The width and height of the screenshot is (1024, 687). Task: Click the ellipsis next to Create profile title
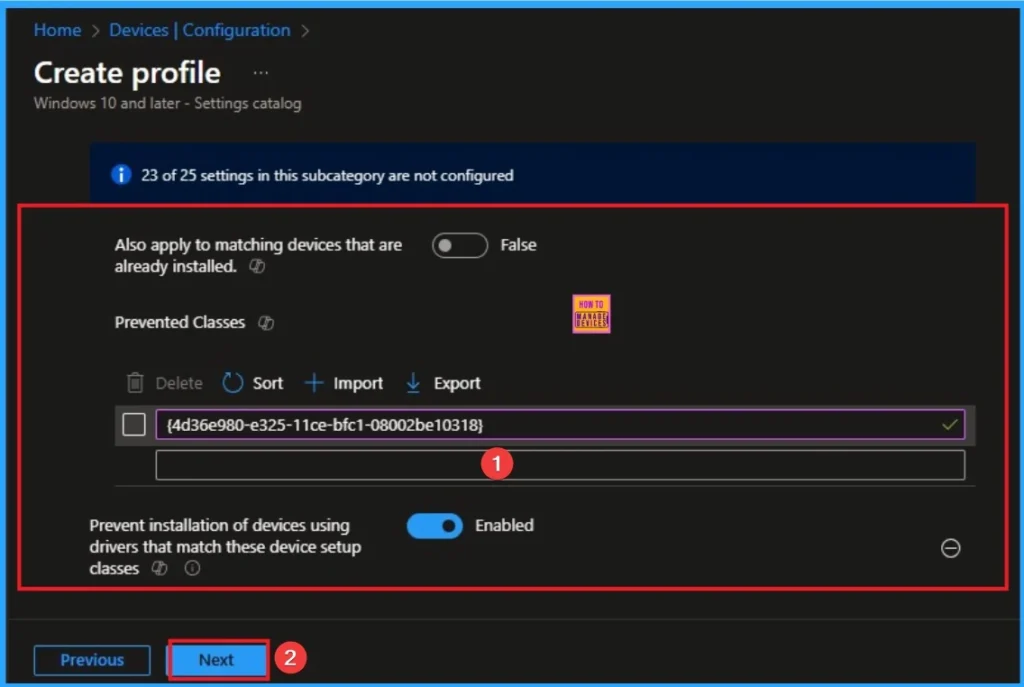click(260, 70)
